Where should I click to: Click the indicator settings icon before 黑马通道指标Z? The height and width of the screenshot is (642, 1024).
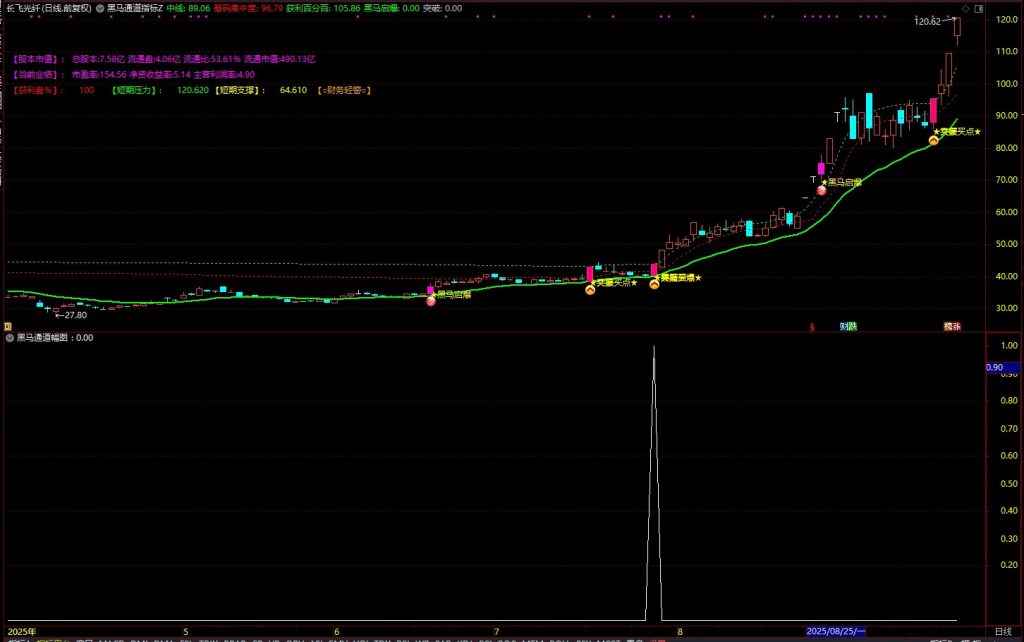click(100, 7)
